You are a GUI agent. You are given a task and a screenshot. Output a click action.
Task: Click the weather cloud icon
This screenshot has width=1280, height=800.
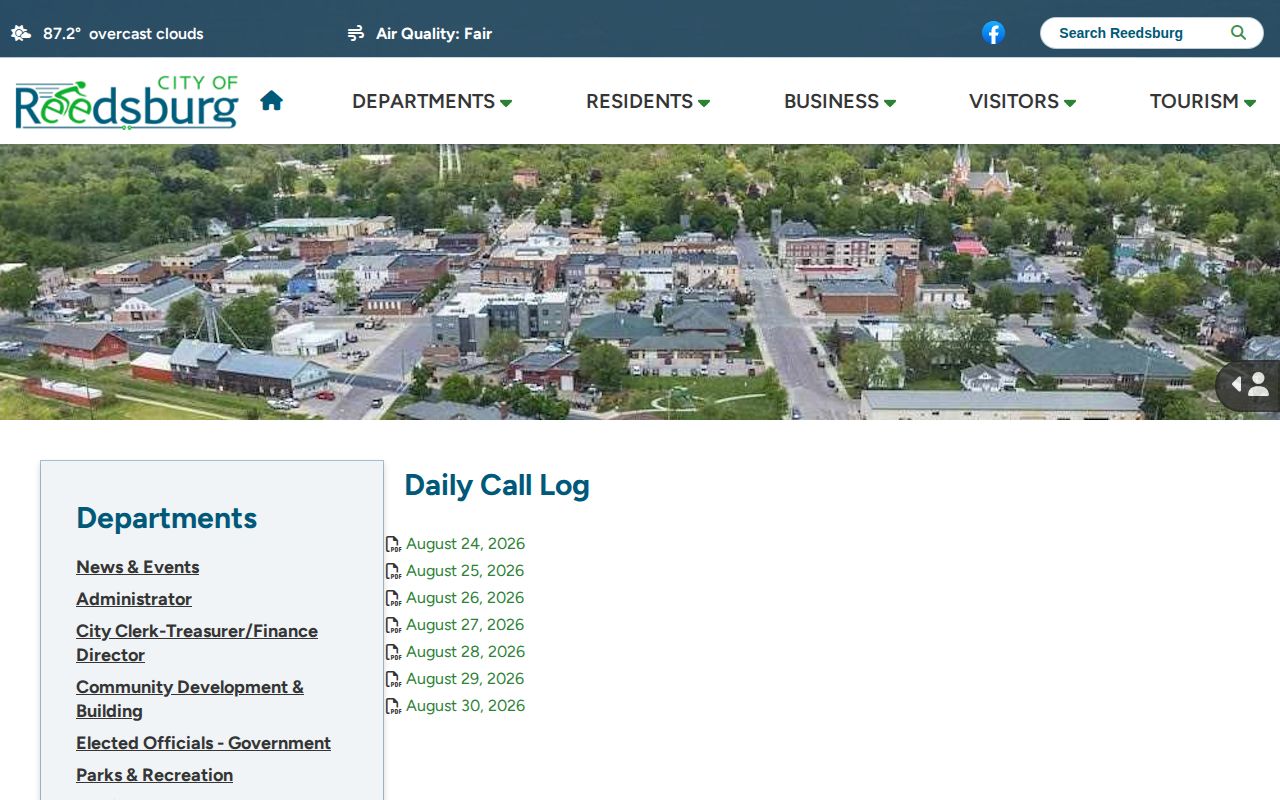coord(21,33)
